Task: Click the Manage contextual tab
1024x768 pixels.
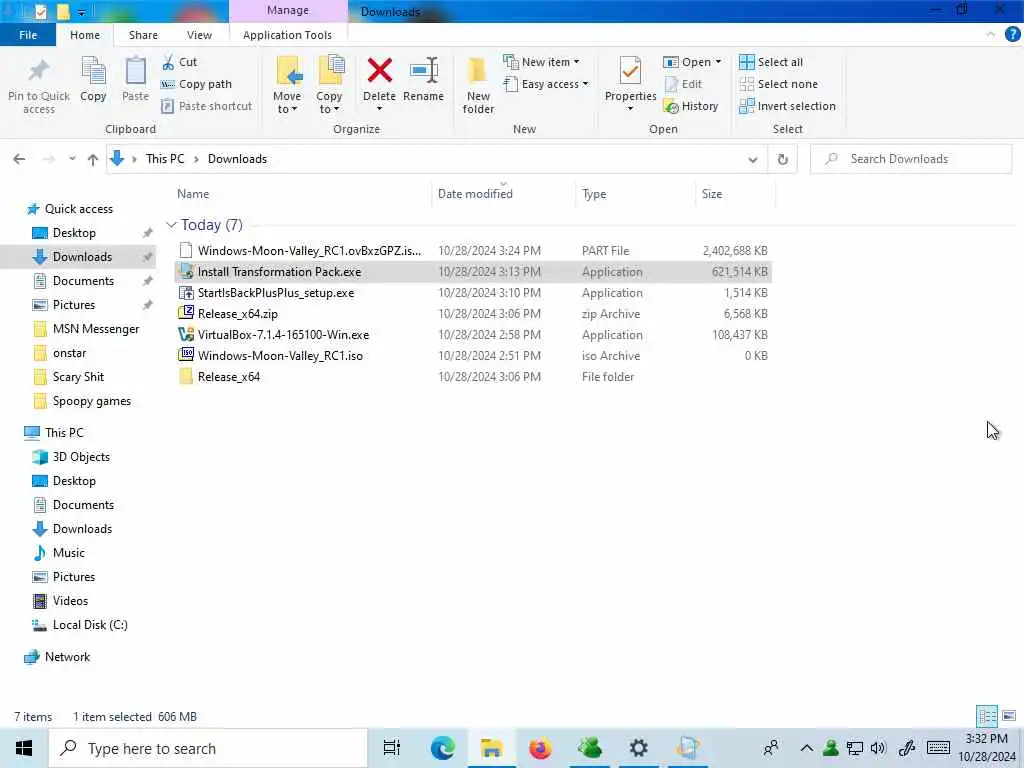Action: click(287, 10)
